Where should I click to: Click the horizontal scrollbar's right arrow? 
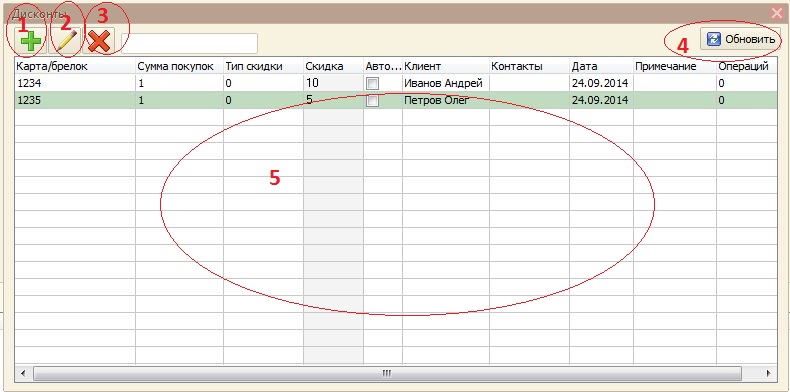(768, 373)
